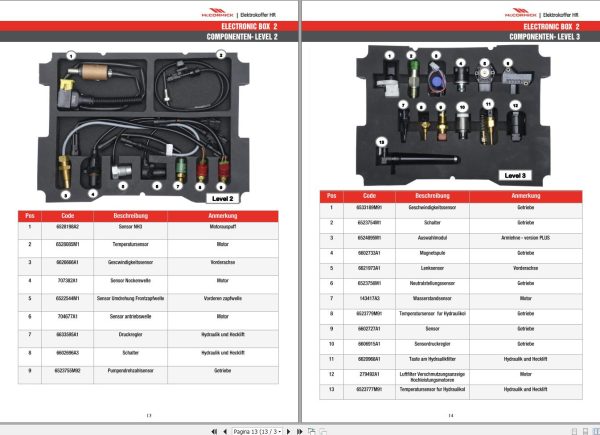Select the 'Lenksensor' description cell
Viewport: 600px width, 435px height.
point(432,271)
